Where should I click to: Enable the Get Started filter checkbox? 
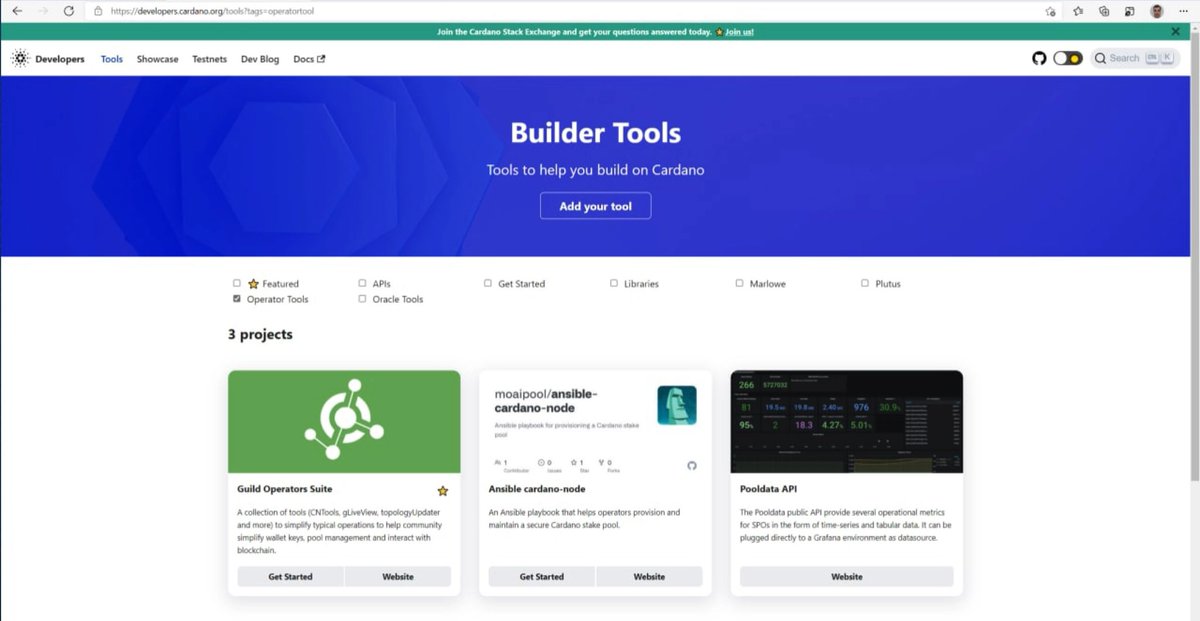(x=488, y=283)
